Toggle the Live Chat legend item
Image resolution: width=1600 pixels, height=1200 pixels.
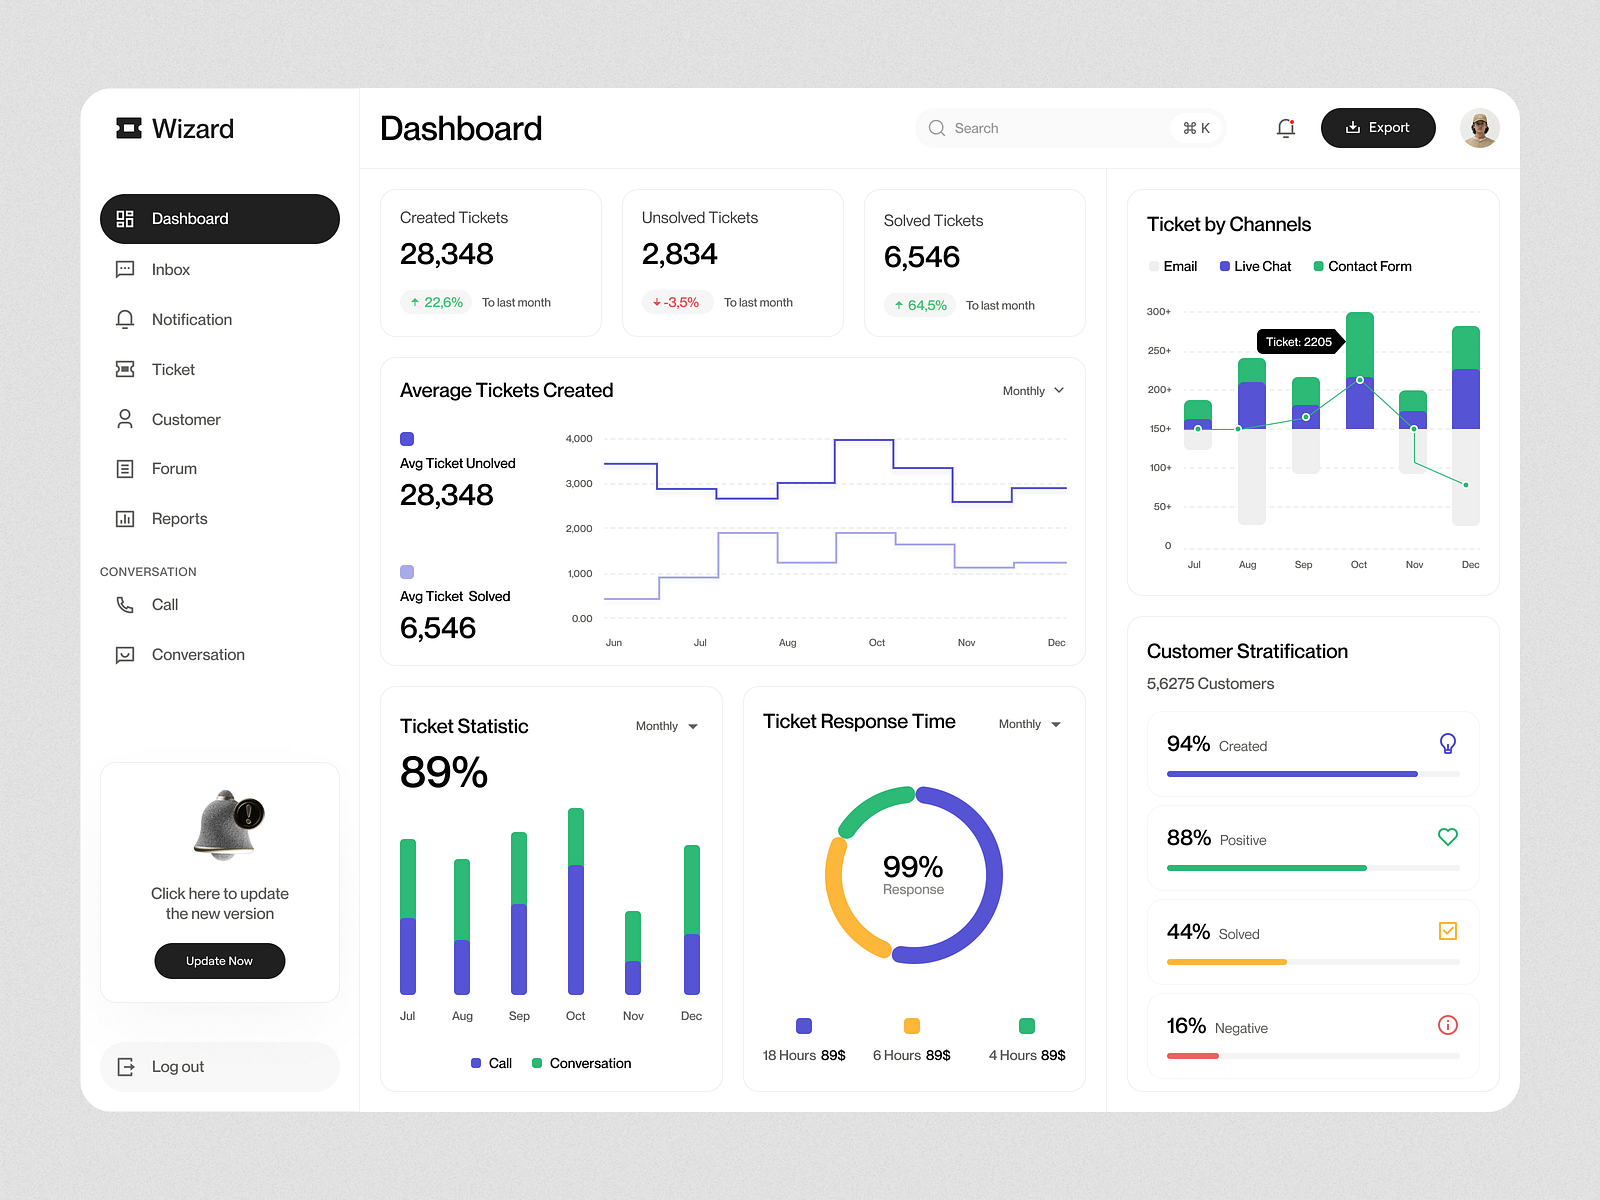point(1254,266)
